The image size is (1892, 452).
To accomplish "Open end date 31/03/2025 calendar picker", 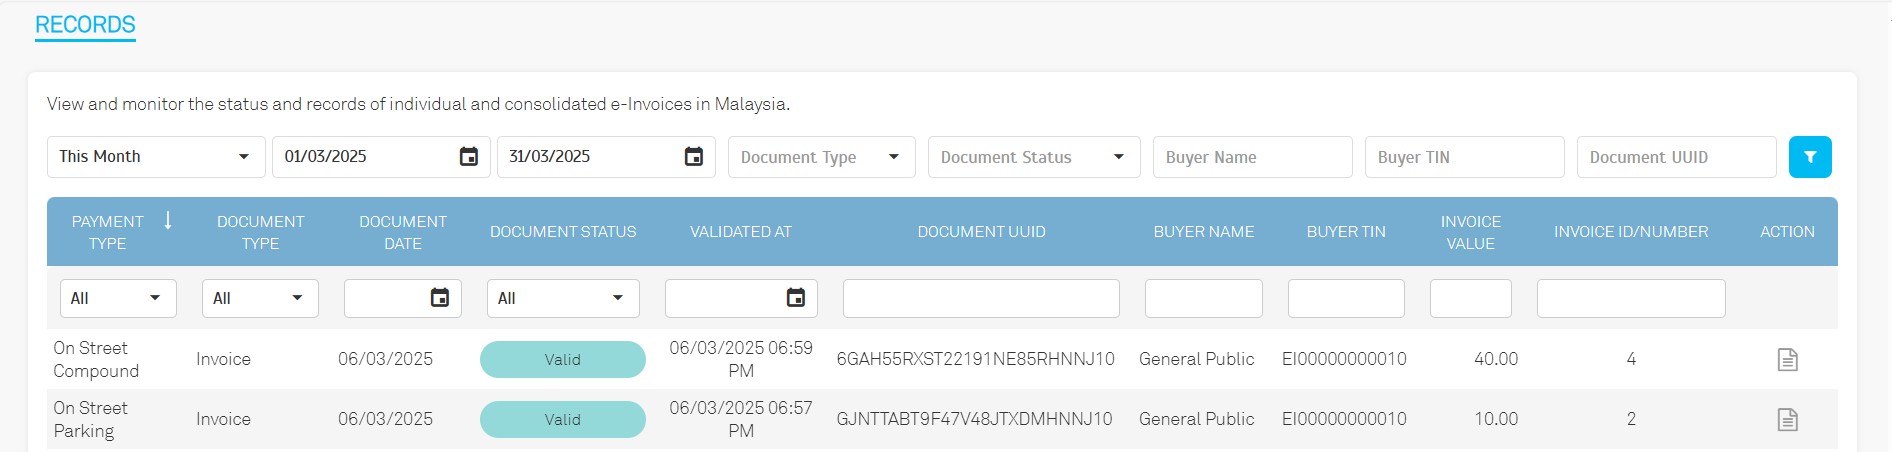I will [693, 157].
